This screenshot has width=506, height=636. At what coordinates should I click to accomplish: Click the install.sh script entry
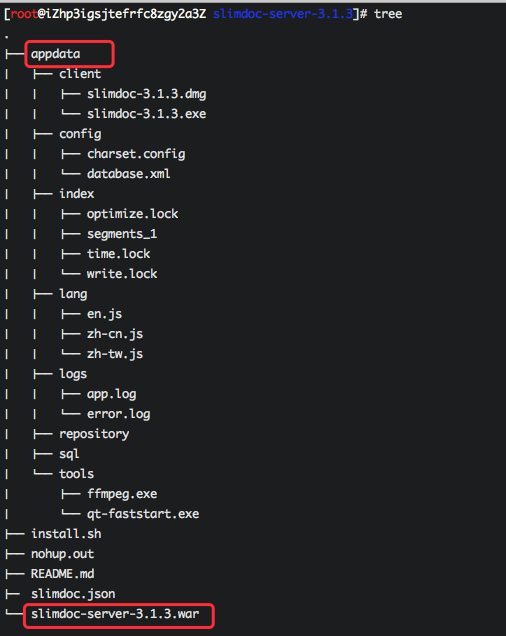[66, 534]
